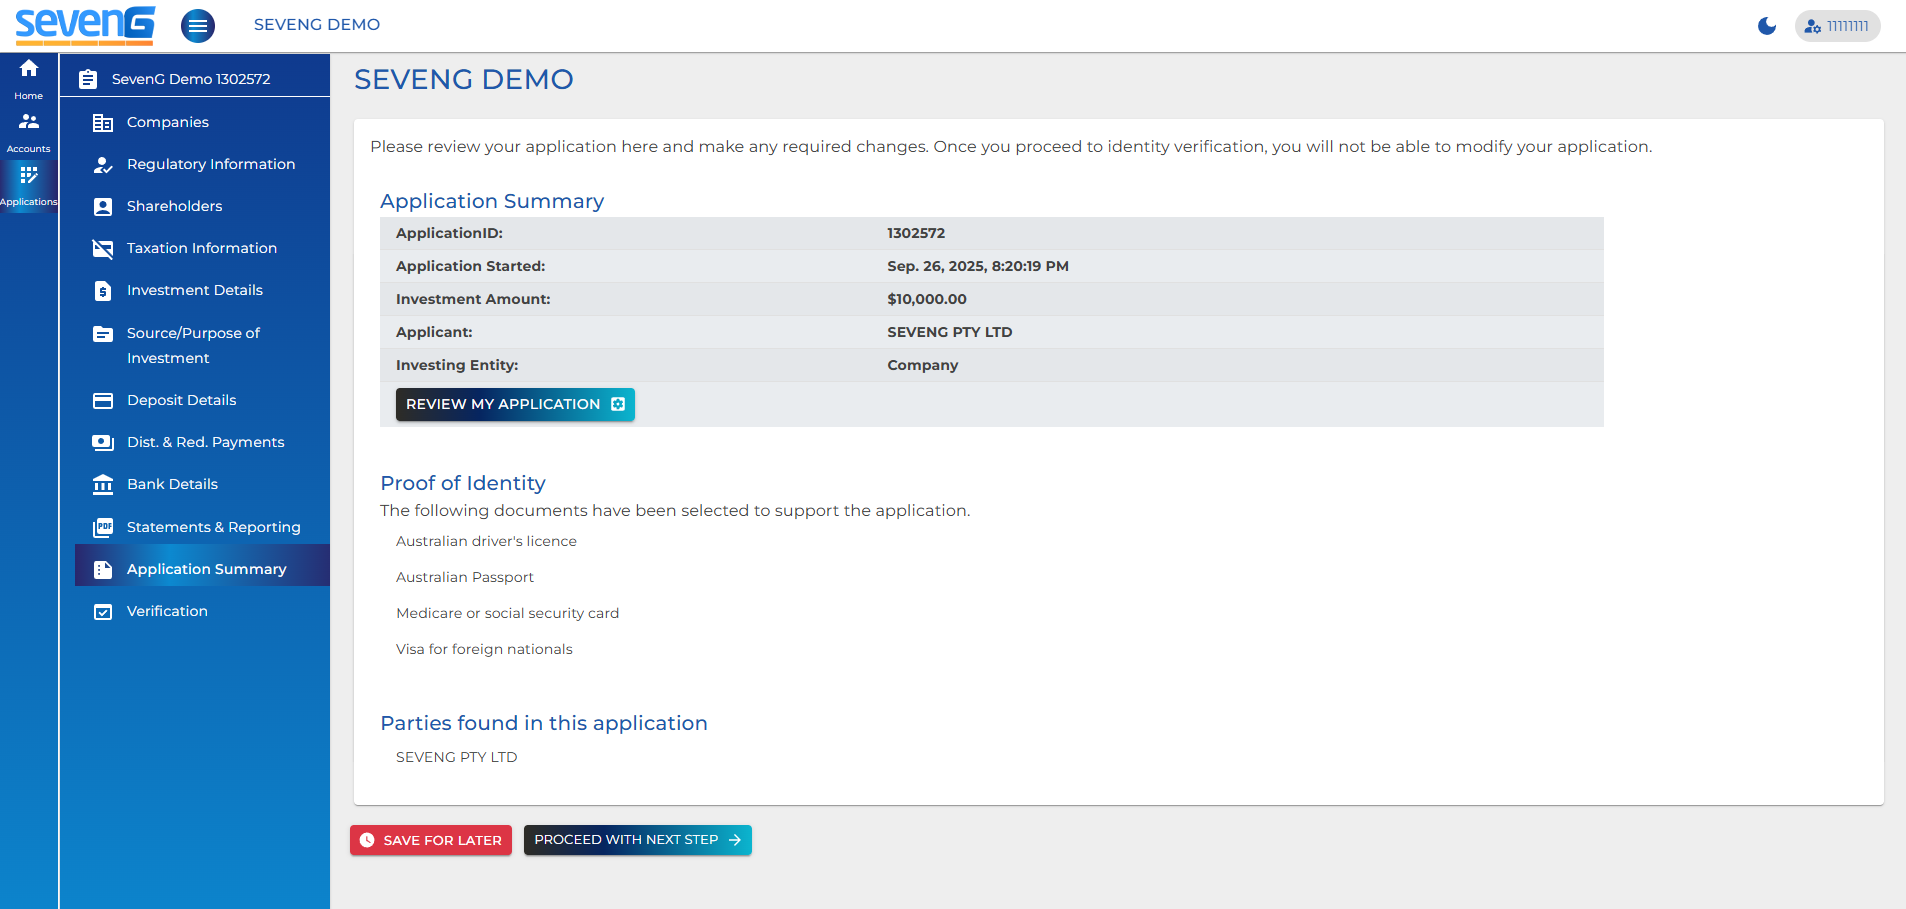Toggle dark mode with the moon icon
1906x909 pixels.
point(1766,27)
